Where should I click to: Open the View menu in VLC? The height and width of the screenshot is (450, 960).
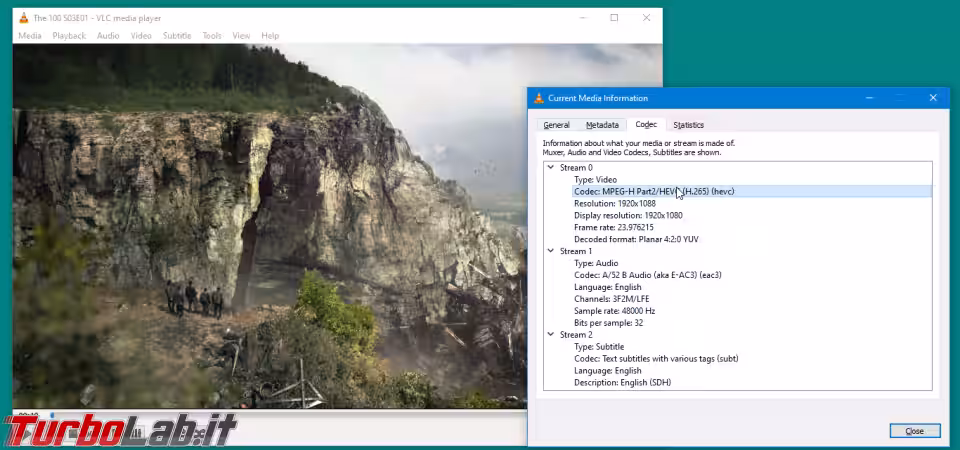pyautogui.click(x=241, y=36)
